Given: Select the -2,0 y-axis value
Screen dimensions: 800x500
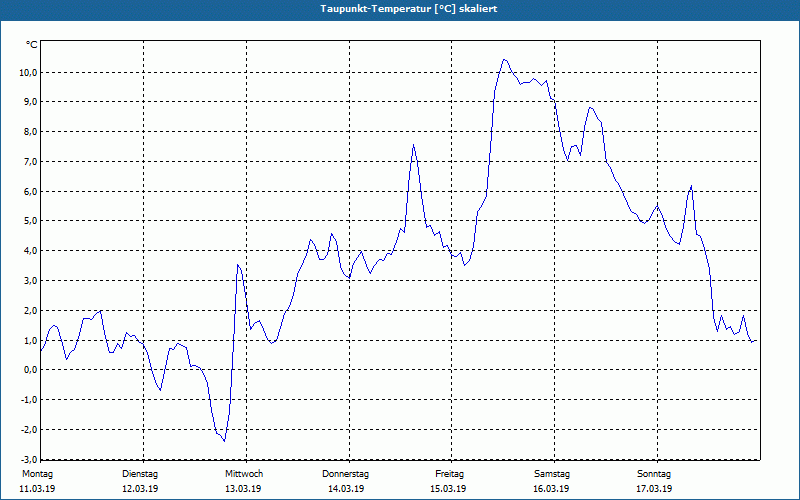Looking at the screenshot, I should point(29,430).
